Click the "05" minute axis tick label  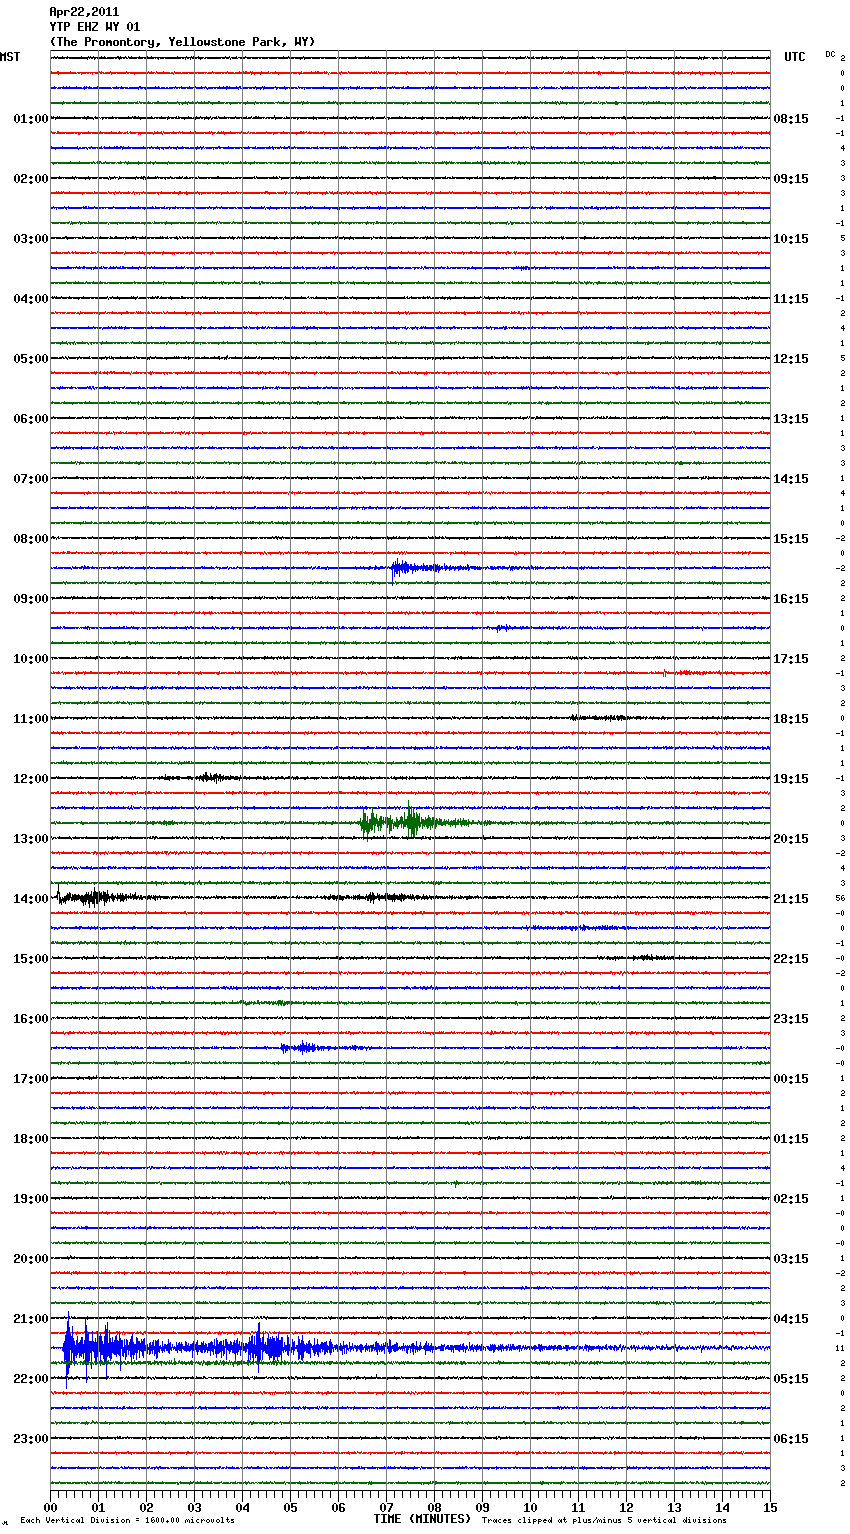coord(290,1507)
